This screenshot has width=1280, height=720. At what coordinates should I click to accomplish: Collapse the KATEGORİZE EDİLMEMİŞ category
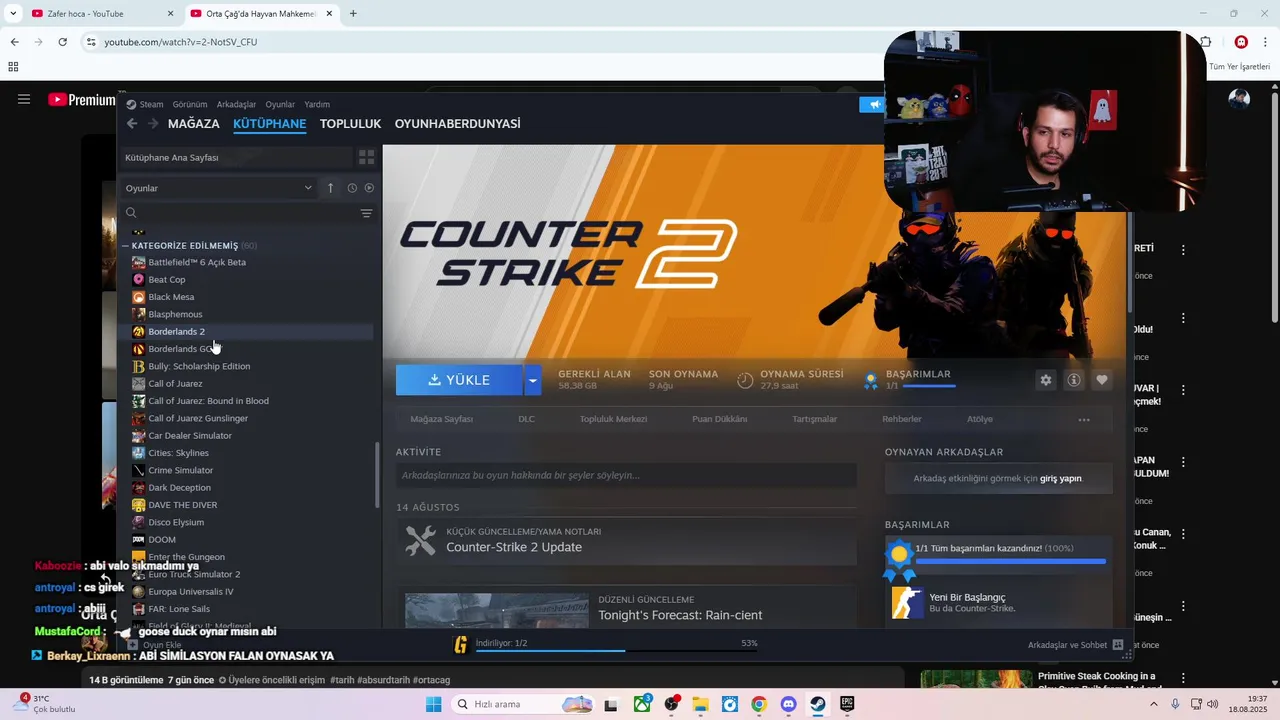pyautogui.click(x=126, y=246)
